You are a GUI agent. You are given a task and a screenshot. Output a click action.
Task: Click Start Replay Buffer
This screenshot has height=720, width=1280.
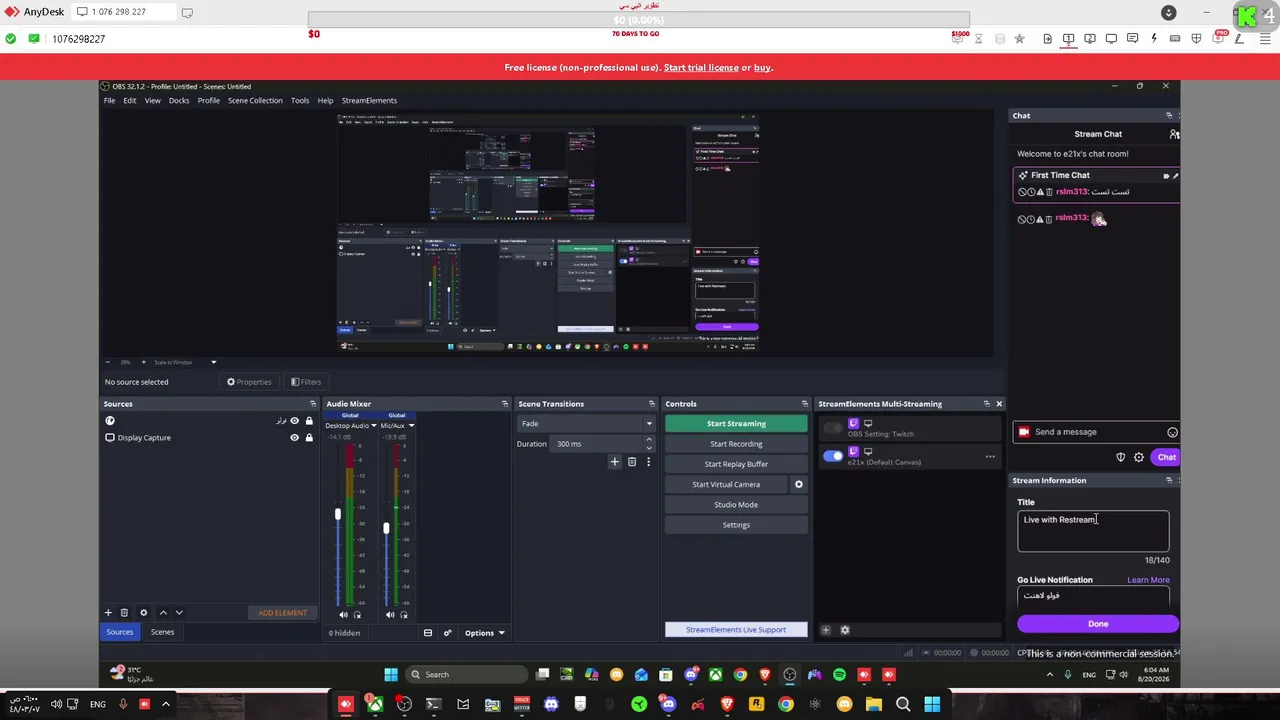click(736, 464)
